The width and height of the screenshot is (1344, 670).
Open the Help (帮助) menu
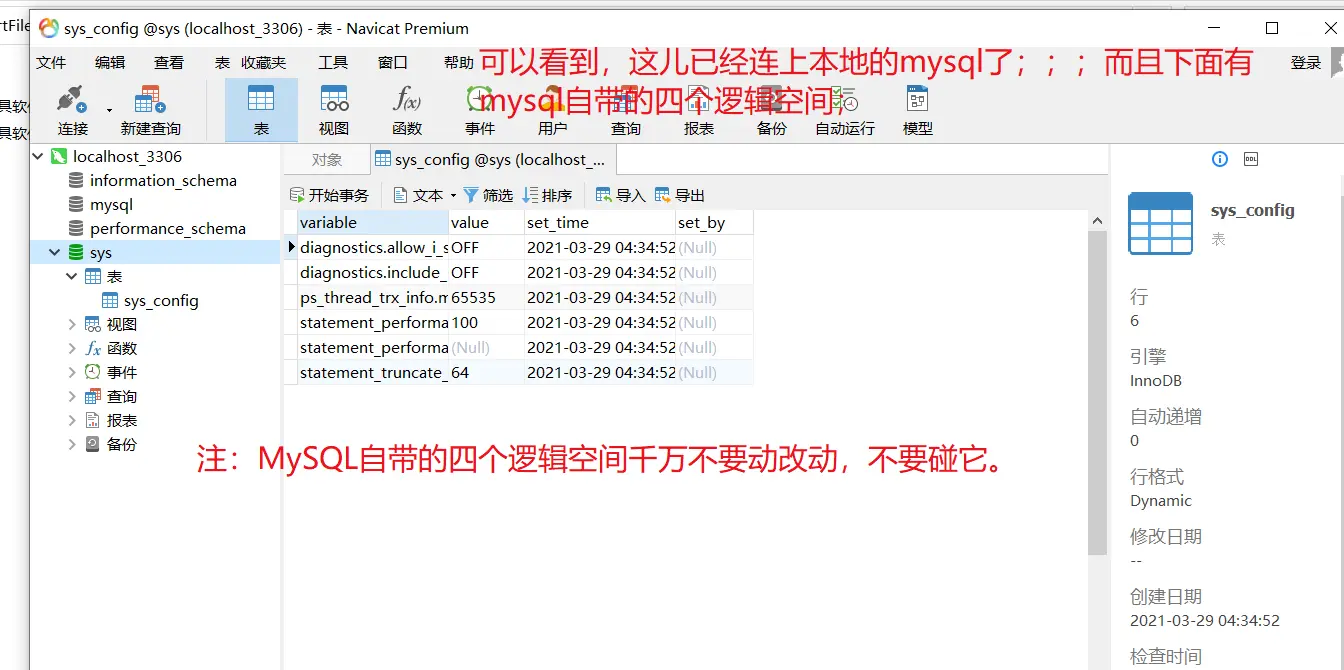click(459, 63)
